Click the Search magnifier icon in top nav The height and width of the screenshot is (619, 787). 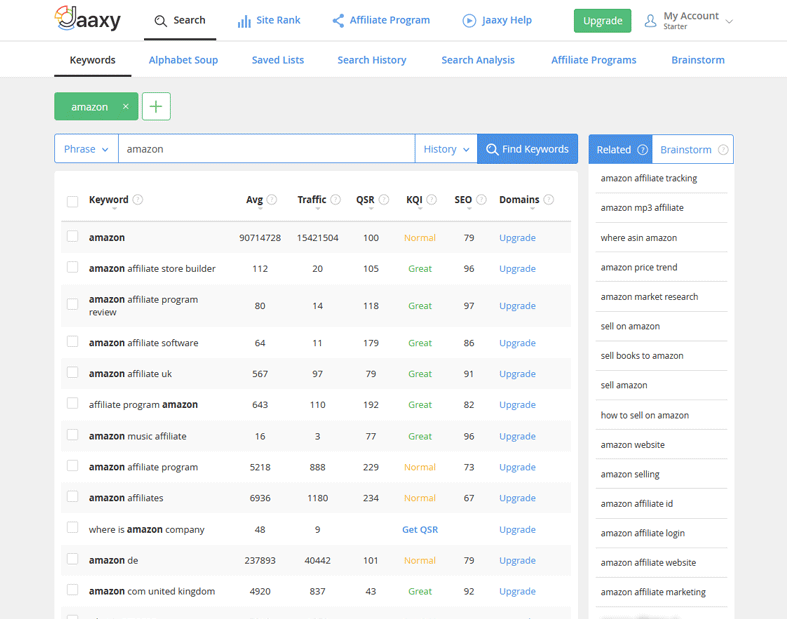[x=161, y=21]
